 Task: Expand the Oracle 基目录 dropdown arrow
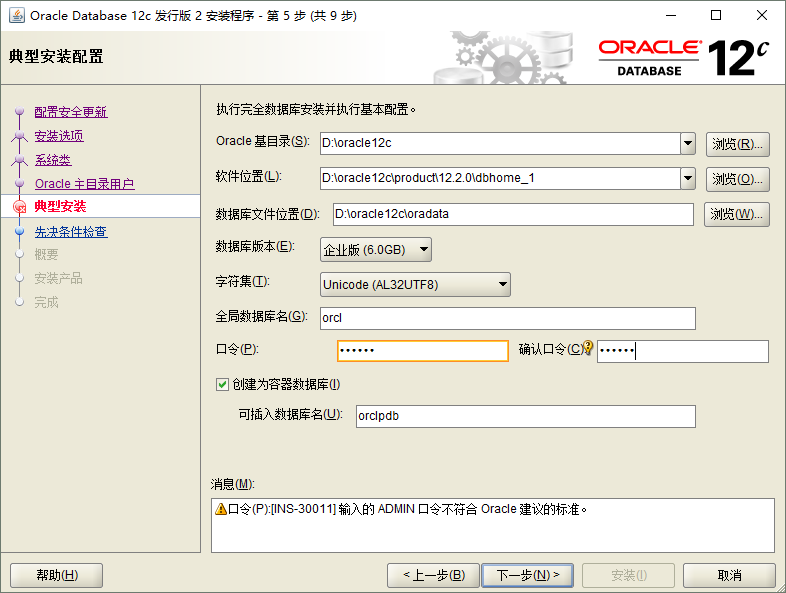(x=688, y=143)
